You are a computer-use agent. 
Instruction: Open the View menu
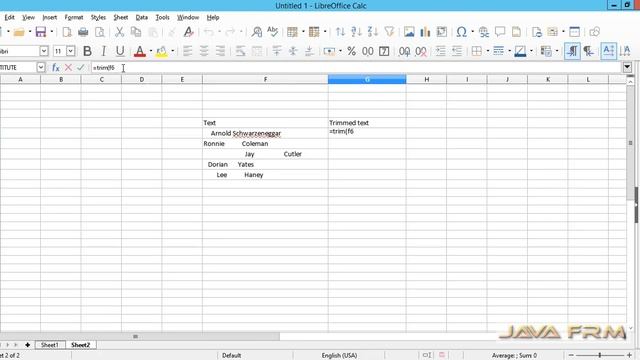[x=28, y=18]
